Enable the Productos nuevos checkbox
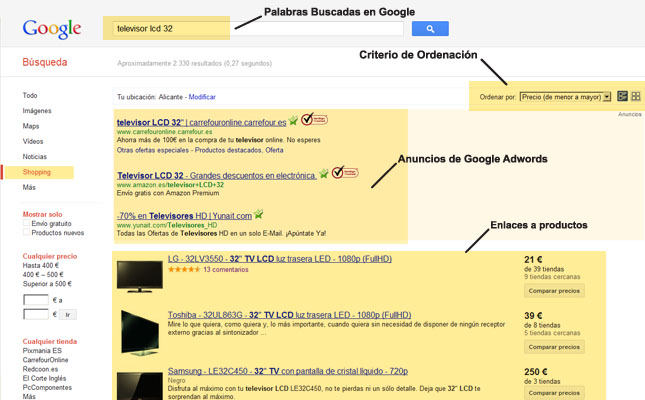 coord(26,232)
